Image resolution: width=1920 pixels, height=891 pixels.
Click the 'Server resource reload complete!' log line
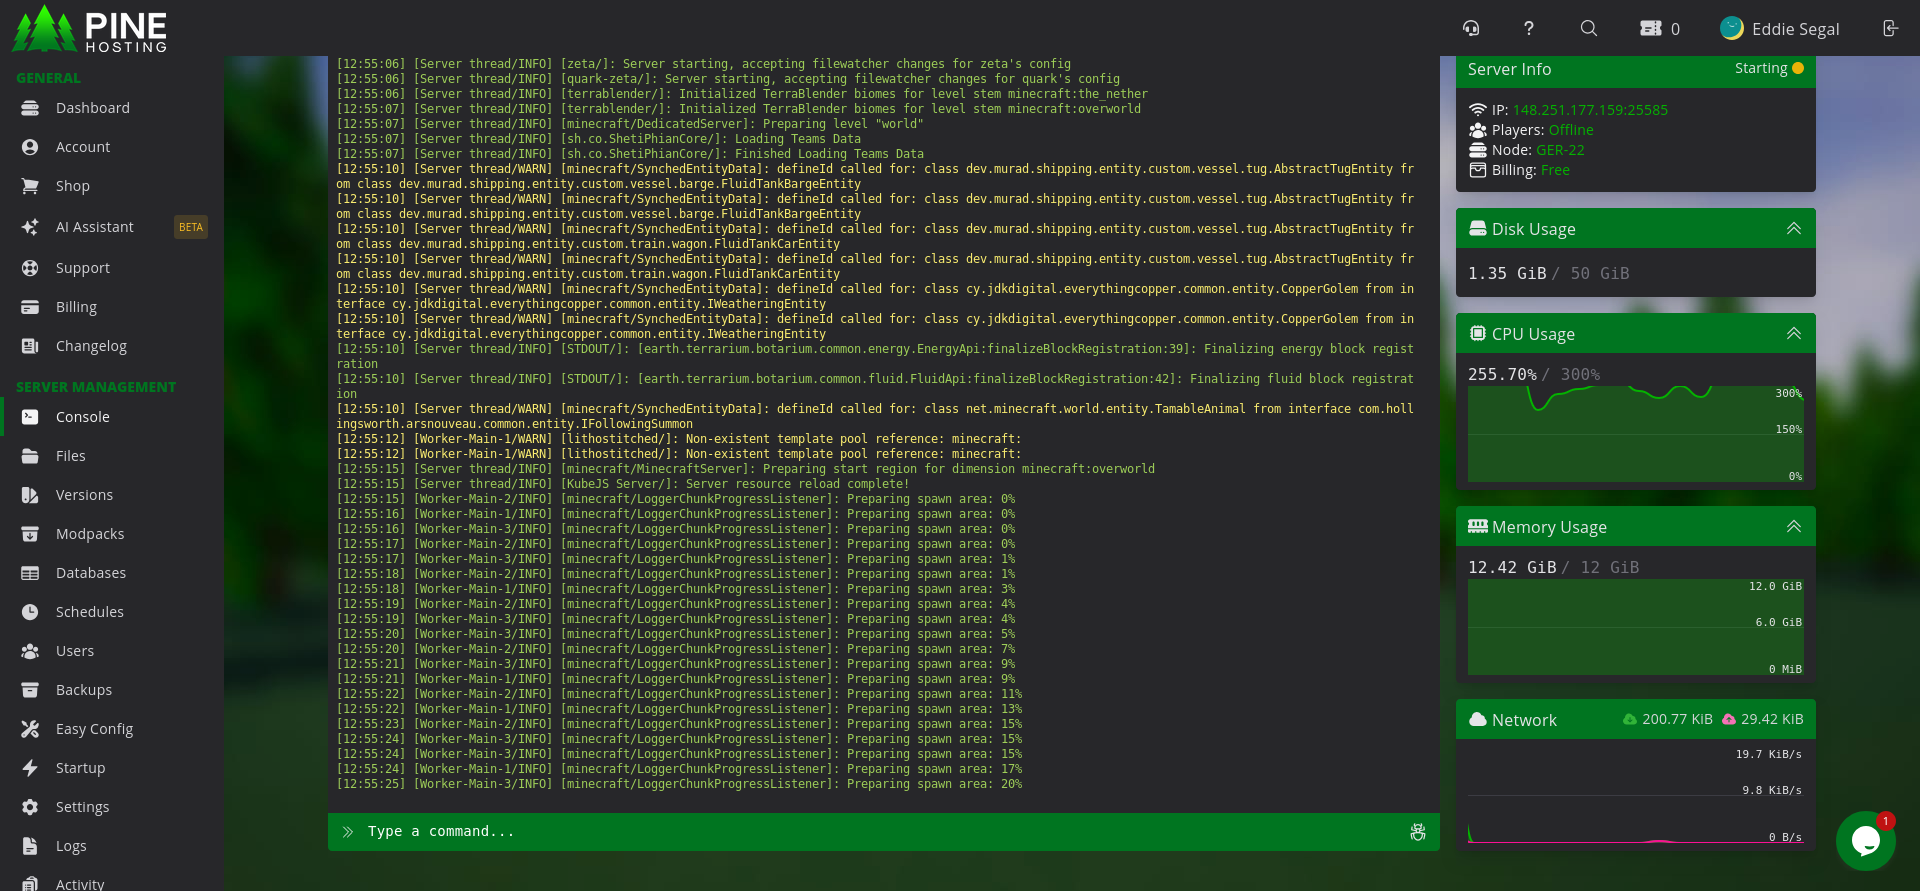(623, 484)
